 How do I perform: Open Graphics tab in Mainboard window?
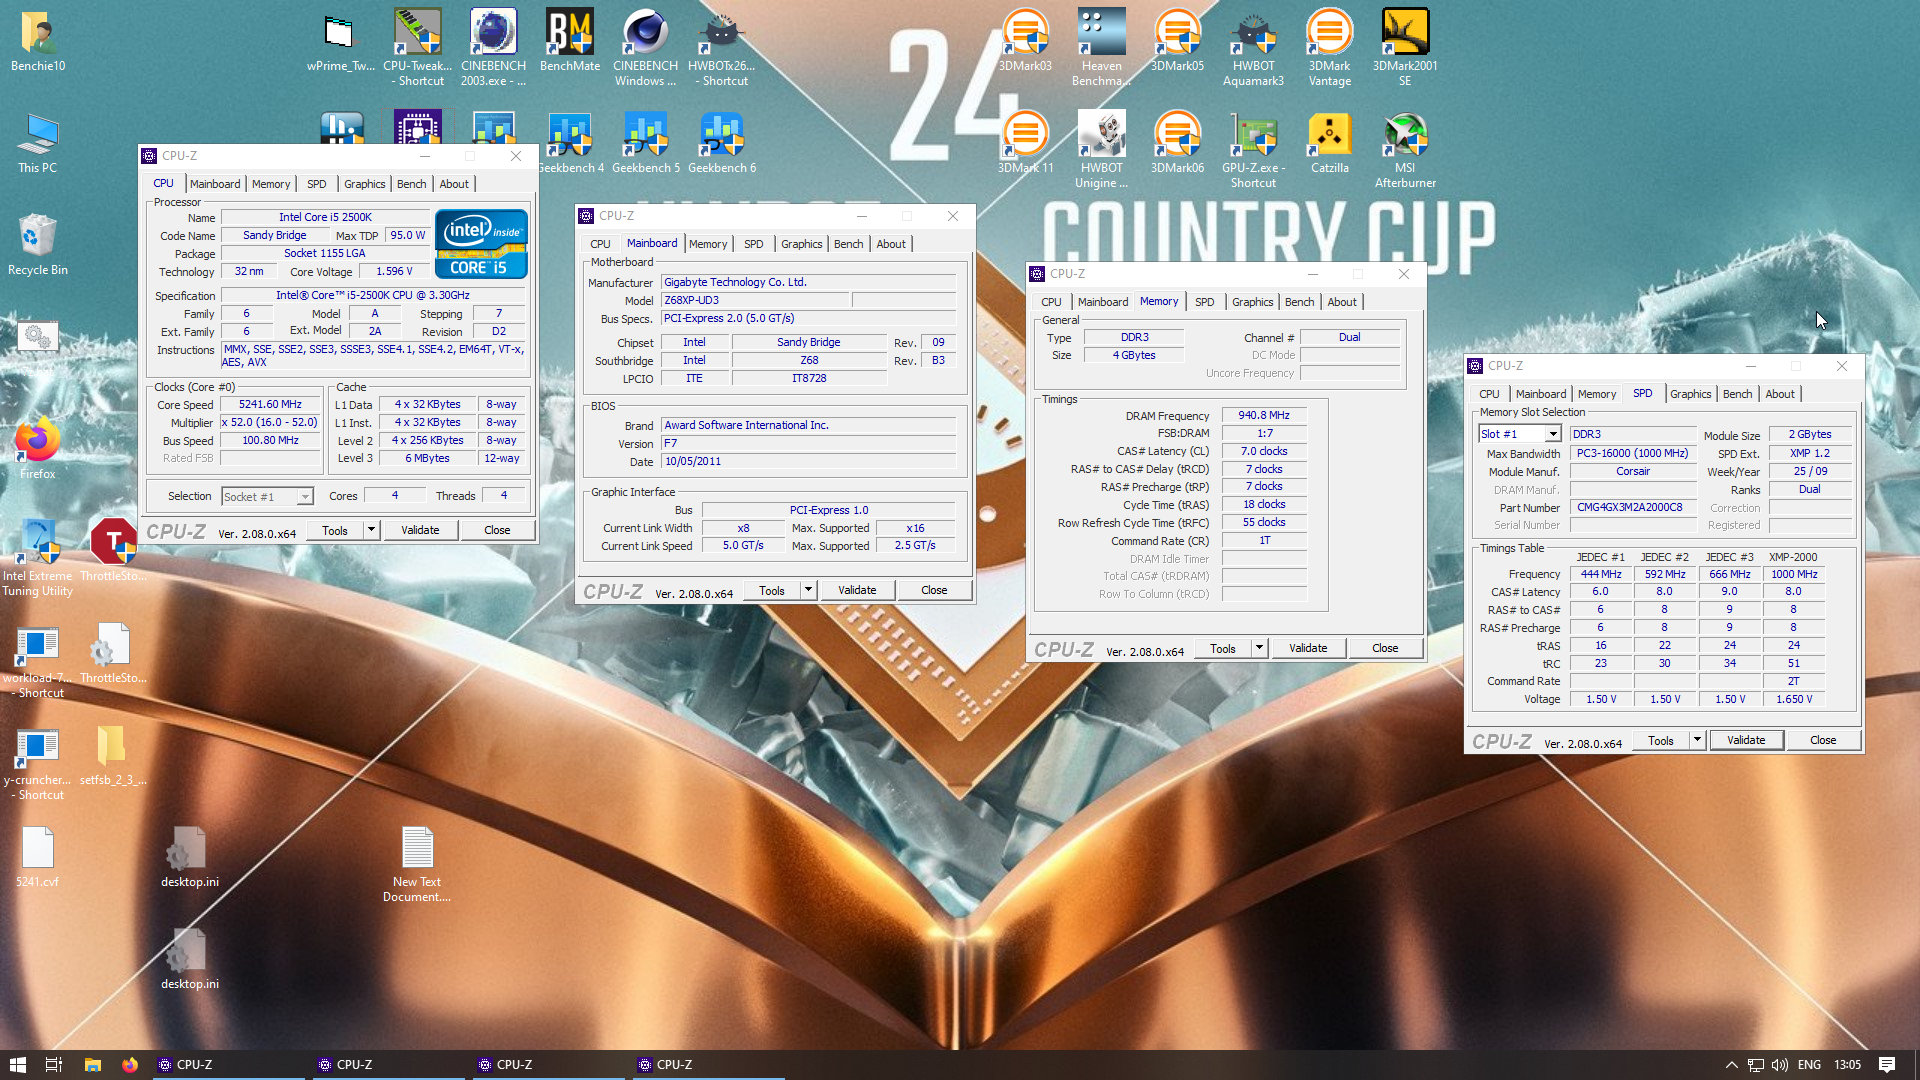[x=801, y=244]
